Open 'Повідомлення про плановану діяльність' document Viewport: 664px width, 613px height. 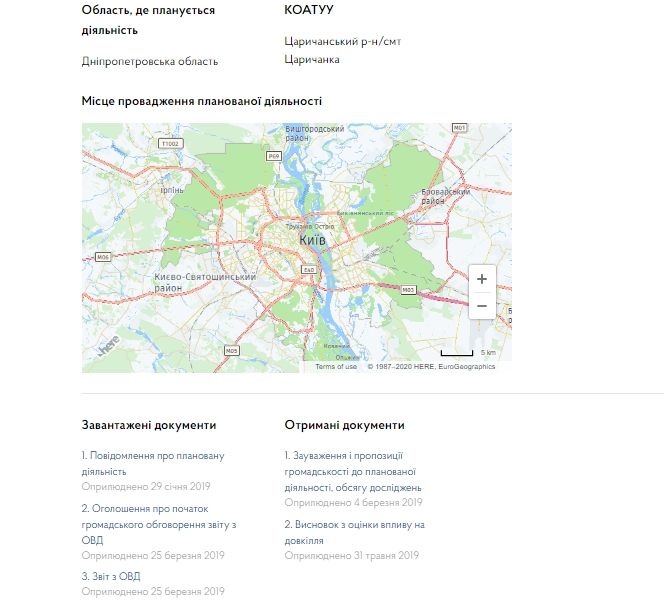click(x=153, y=464)
